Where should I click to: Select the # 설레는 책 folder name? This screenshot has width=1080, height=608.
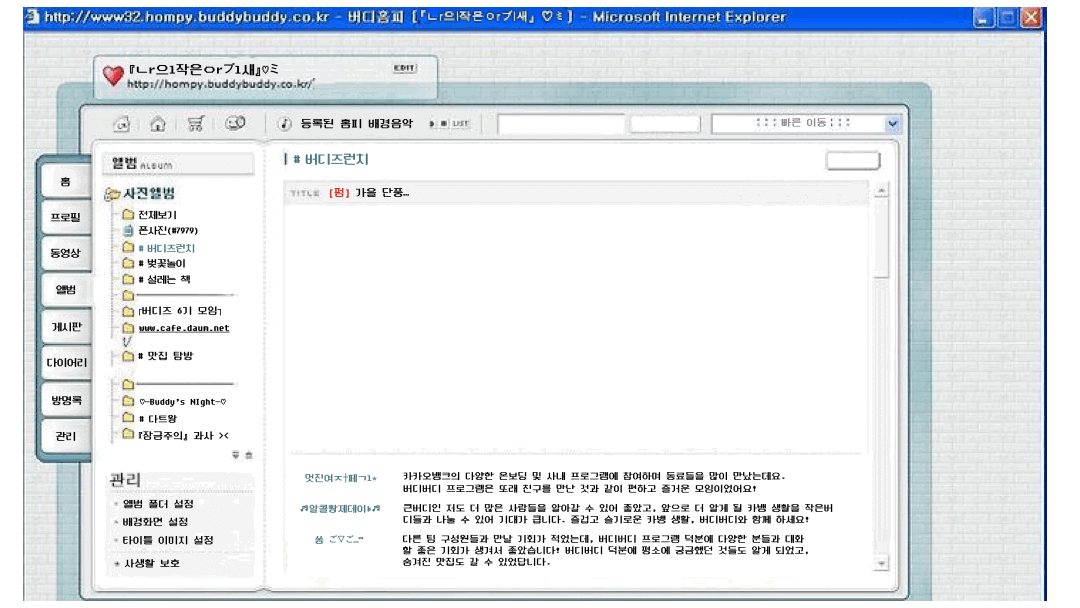pyautogui.click(x=164, y=280)
